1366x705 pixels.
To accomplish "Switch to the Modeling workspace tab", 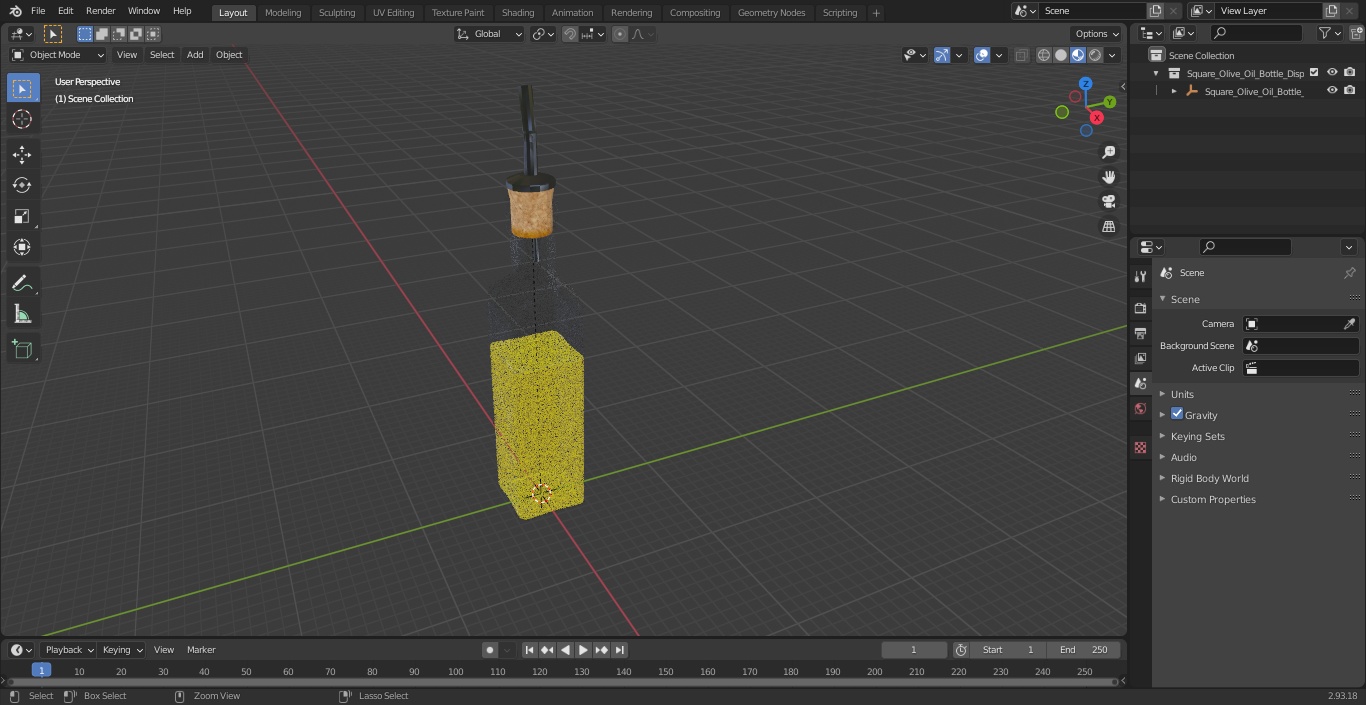I will 283,13.
